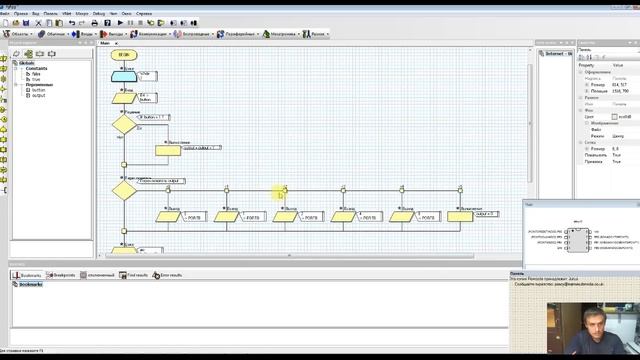Open the Обычные components dropdown
This screenshot has height=360, width=640.
tap(53, 34)
